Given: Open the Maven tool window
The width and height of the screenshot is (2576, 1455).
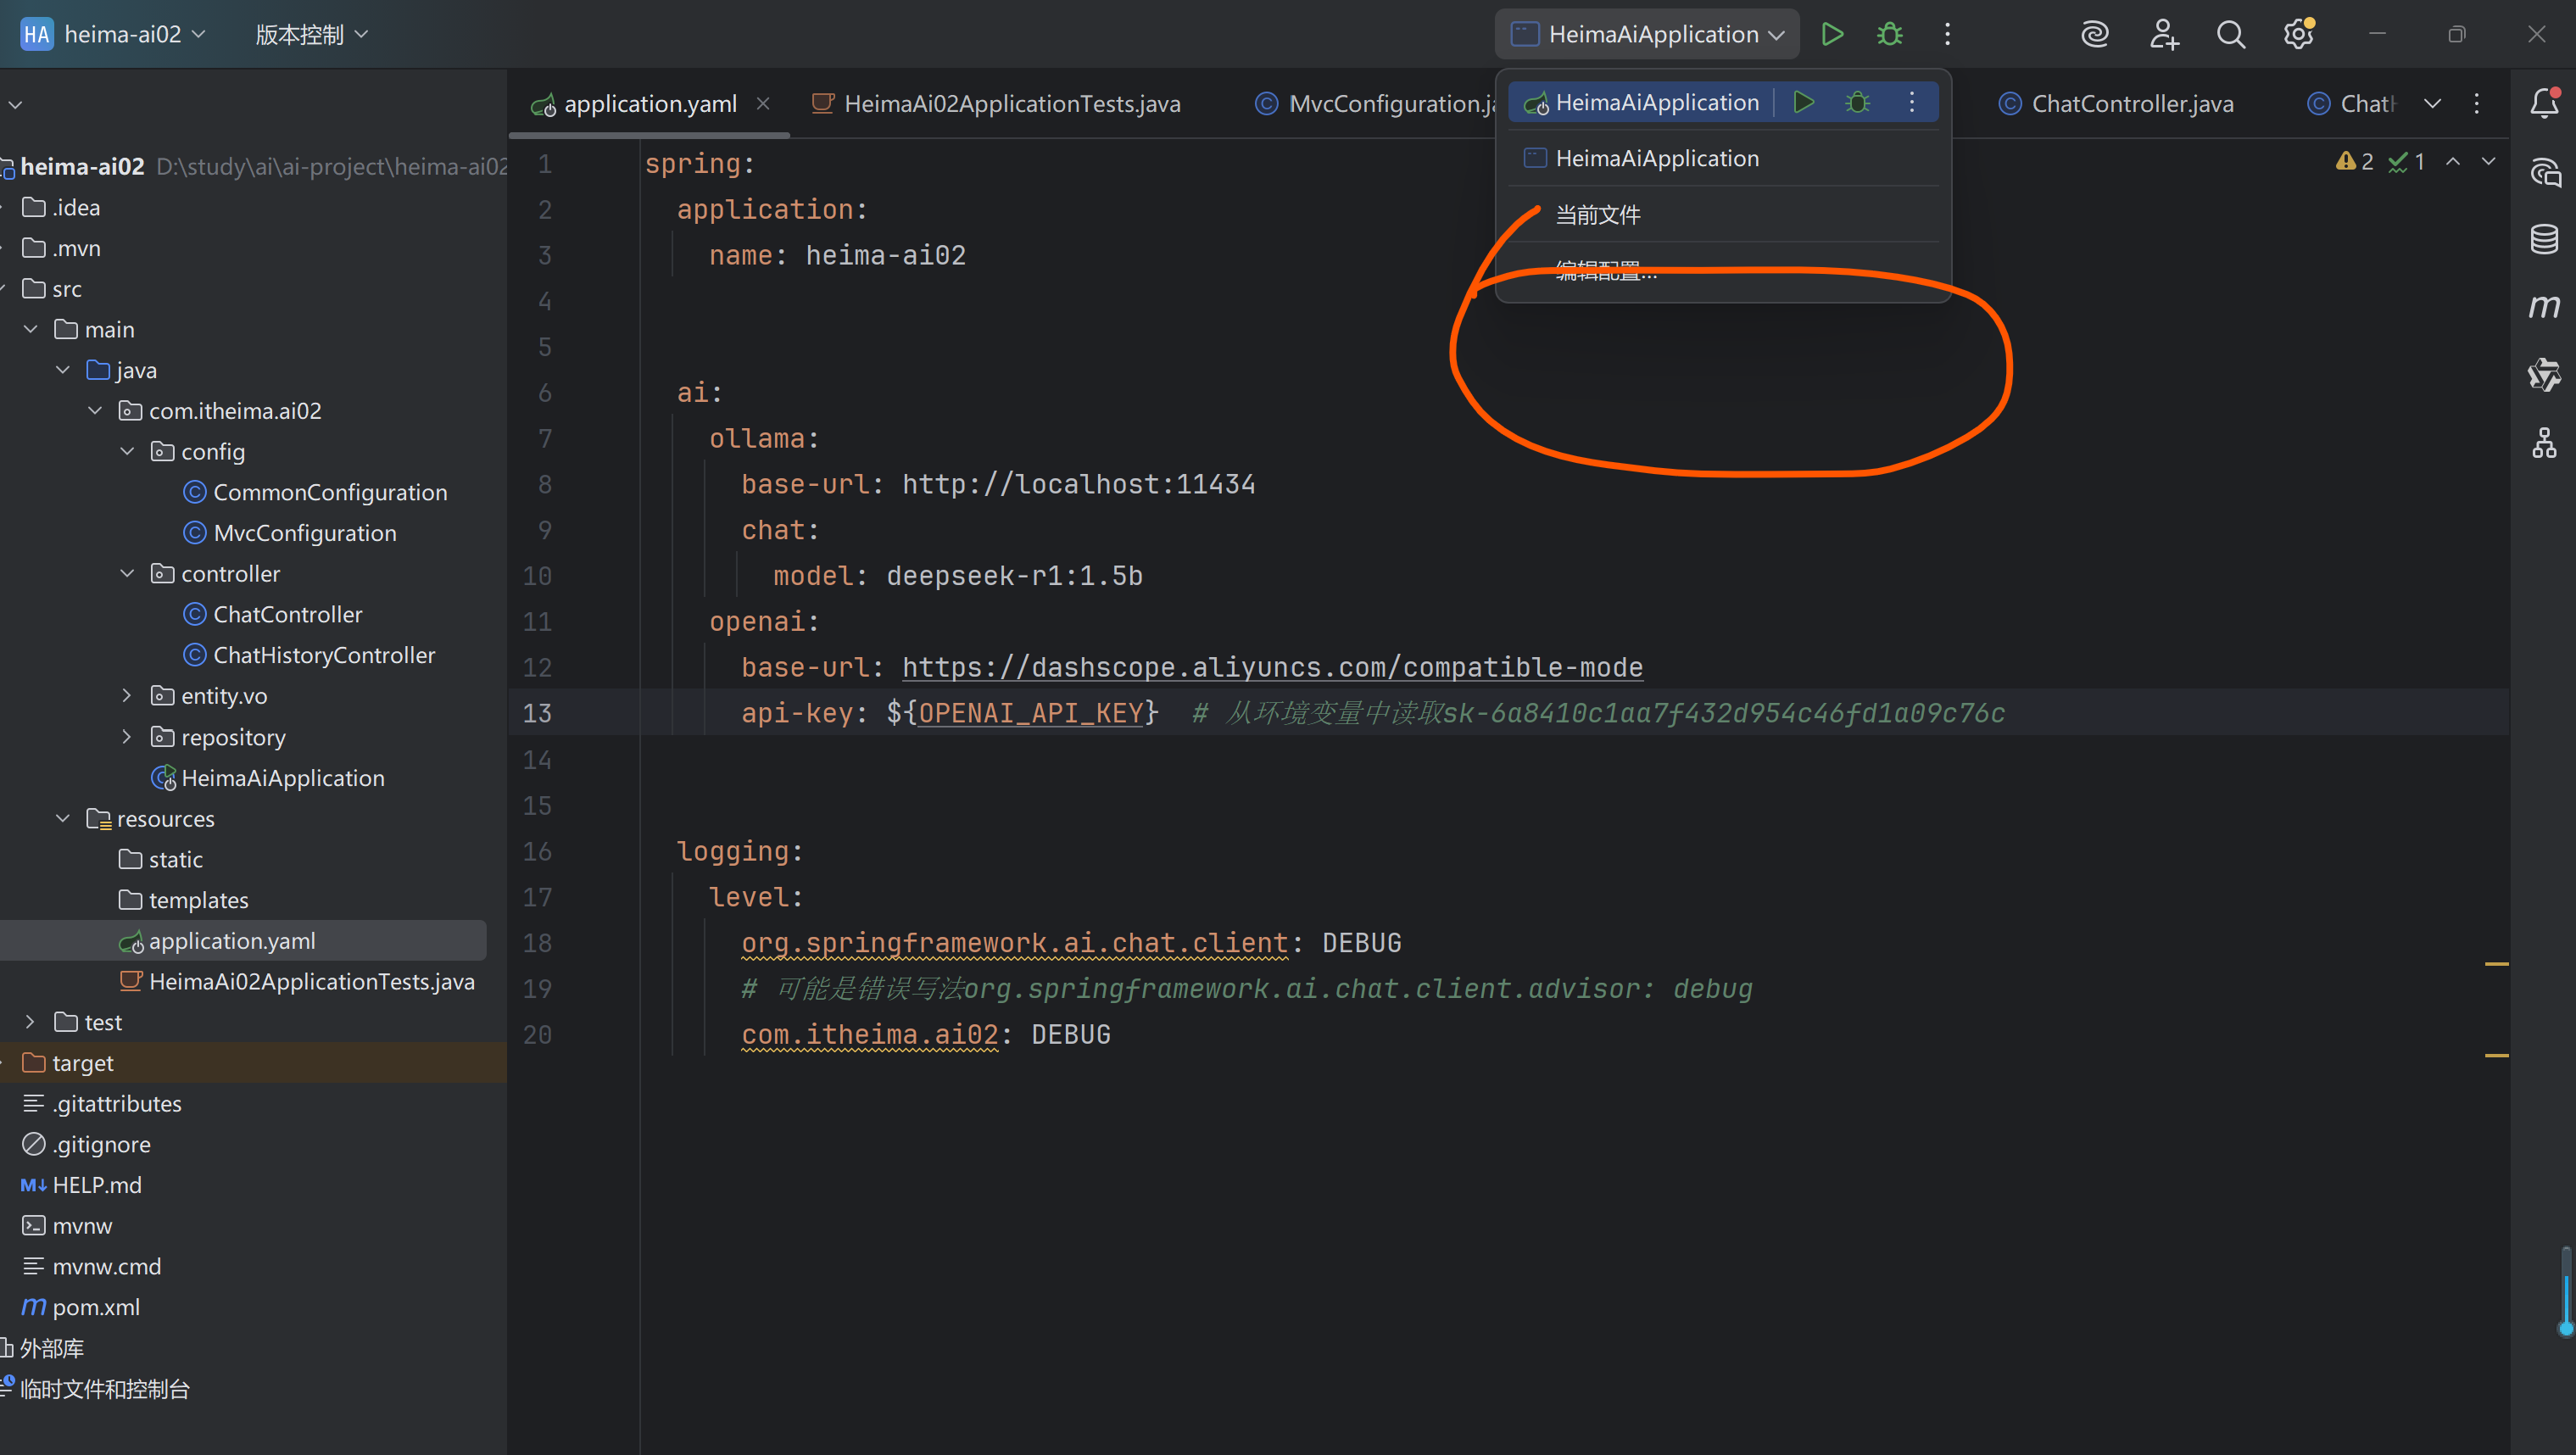Looking at the screenshot, I should [x=2544, y=306].
